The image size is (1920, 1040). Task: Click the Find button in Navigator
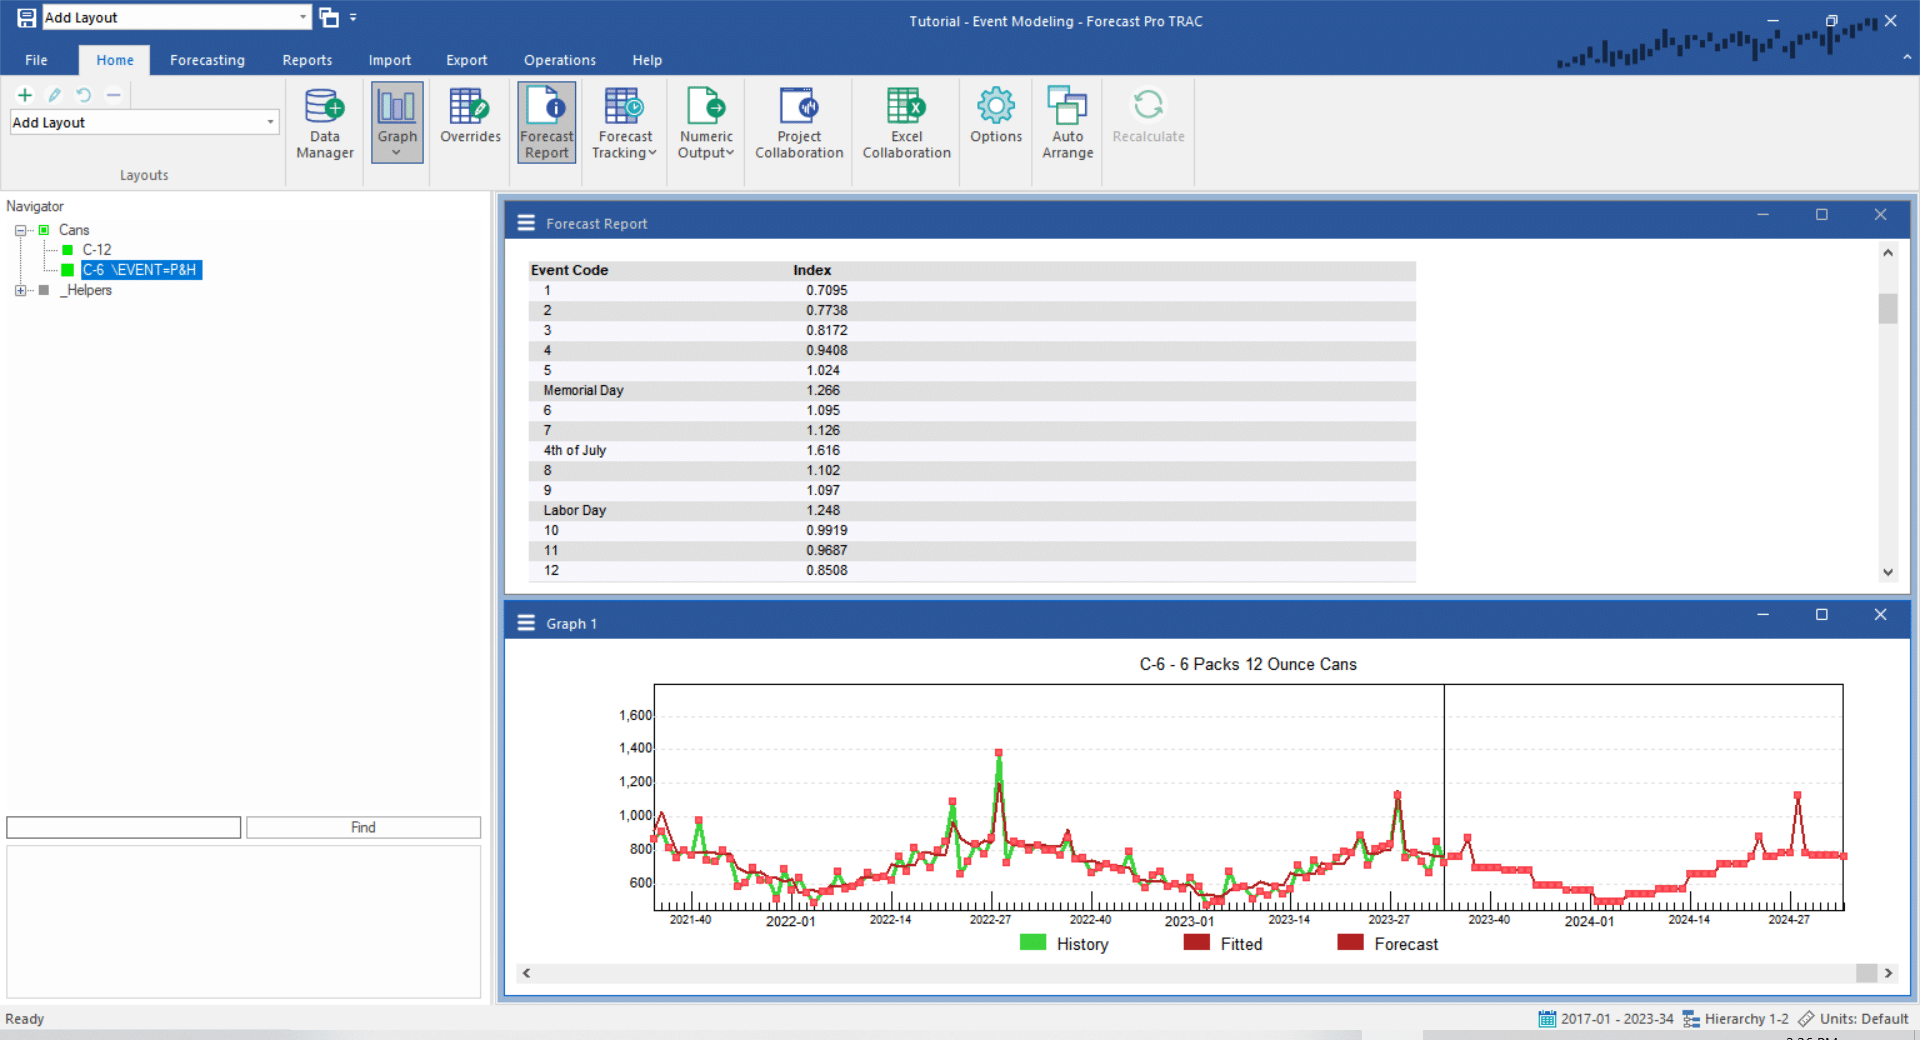pos(363,827)
